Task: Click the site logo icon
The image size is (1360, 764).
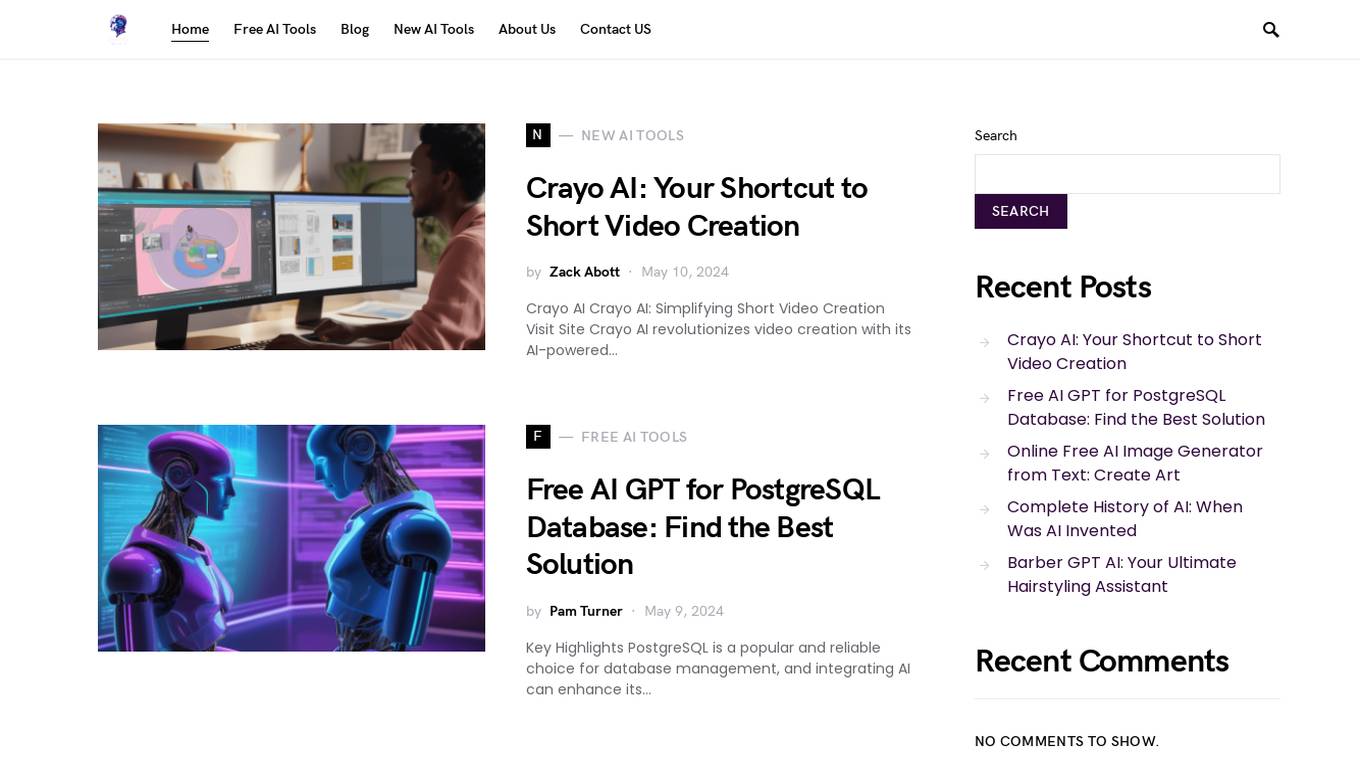Action: pos(119,28)
